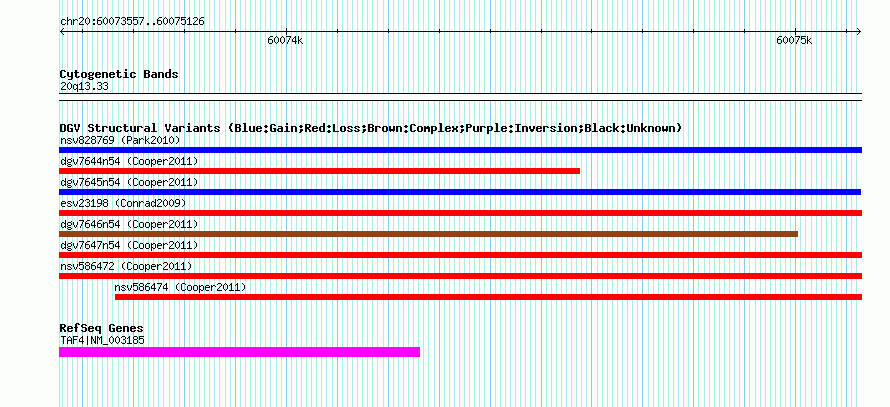
Task: Click the dgv7647n54 red loss bar
Action: (x=460, y=255)
